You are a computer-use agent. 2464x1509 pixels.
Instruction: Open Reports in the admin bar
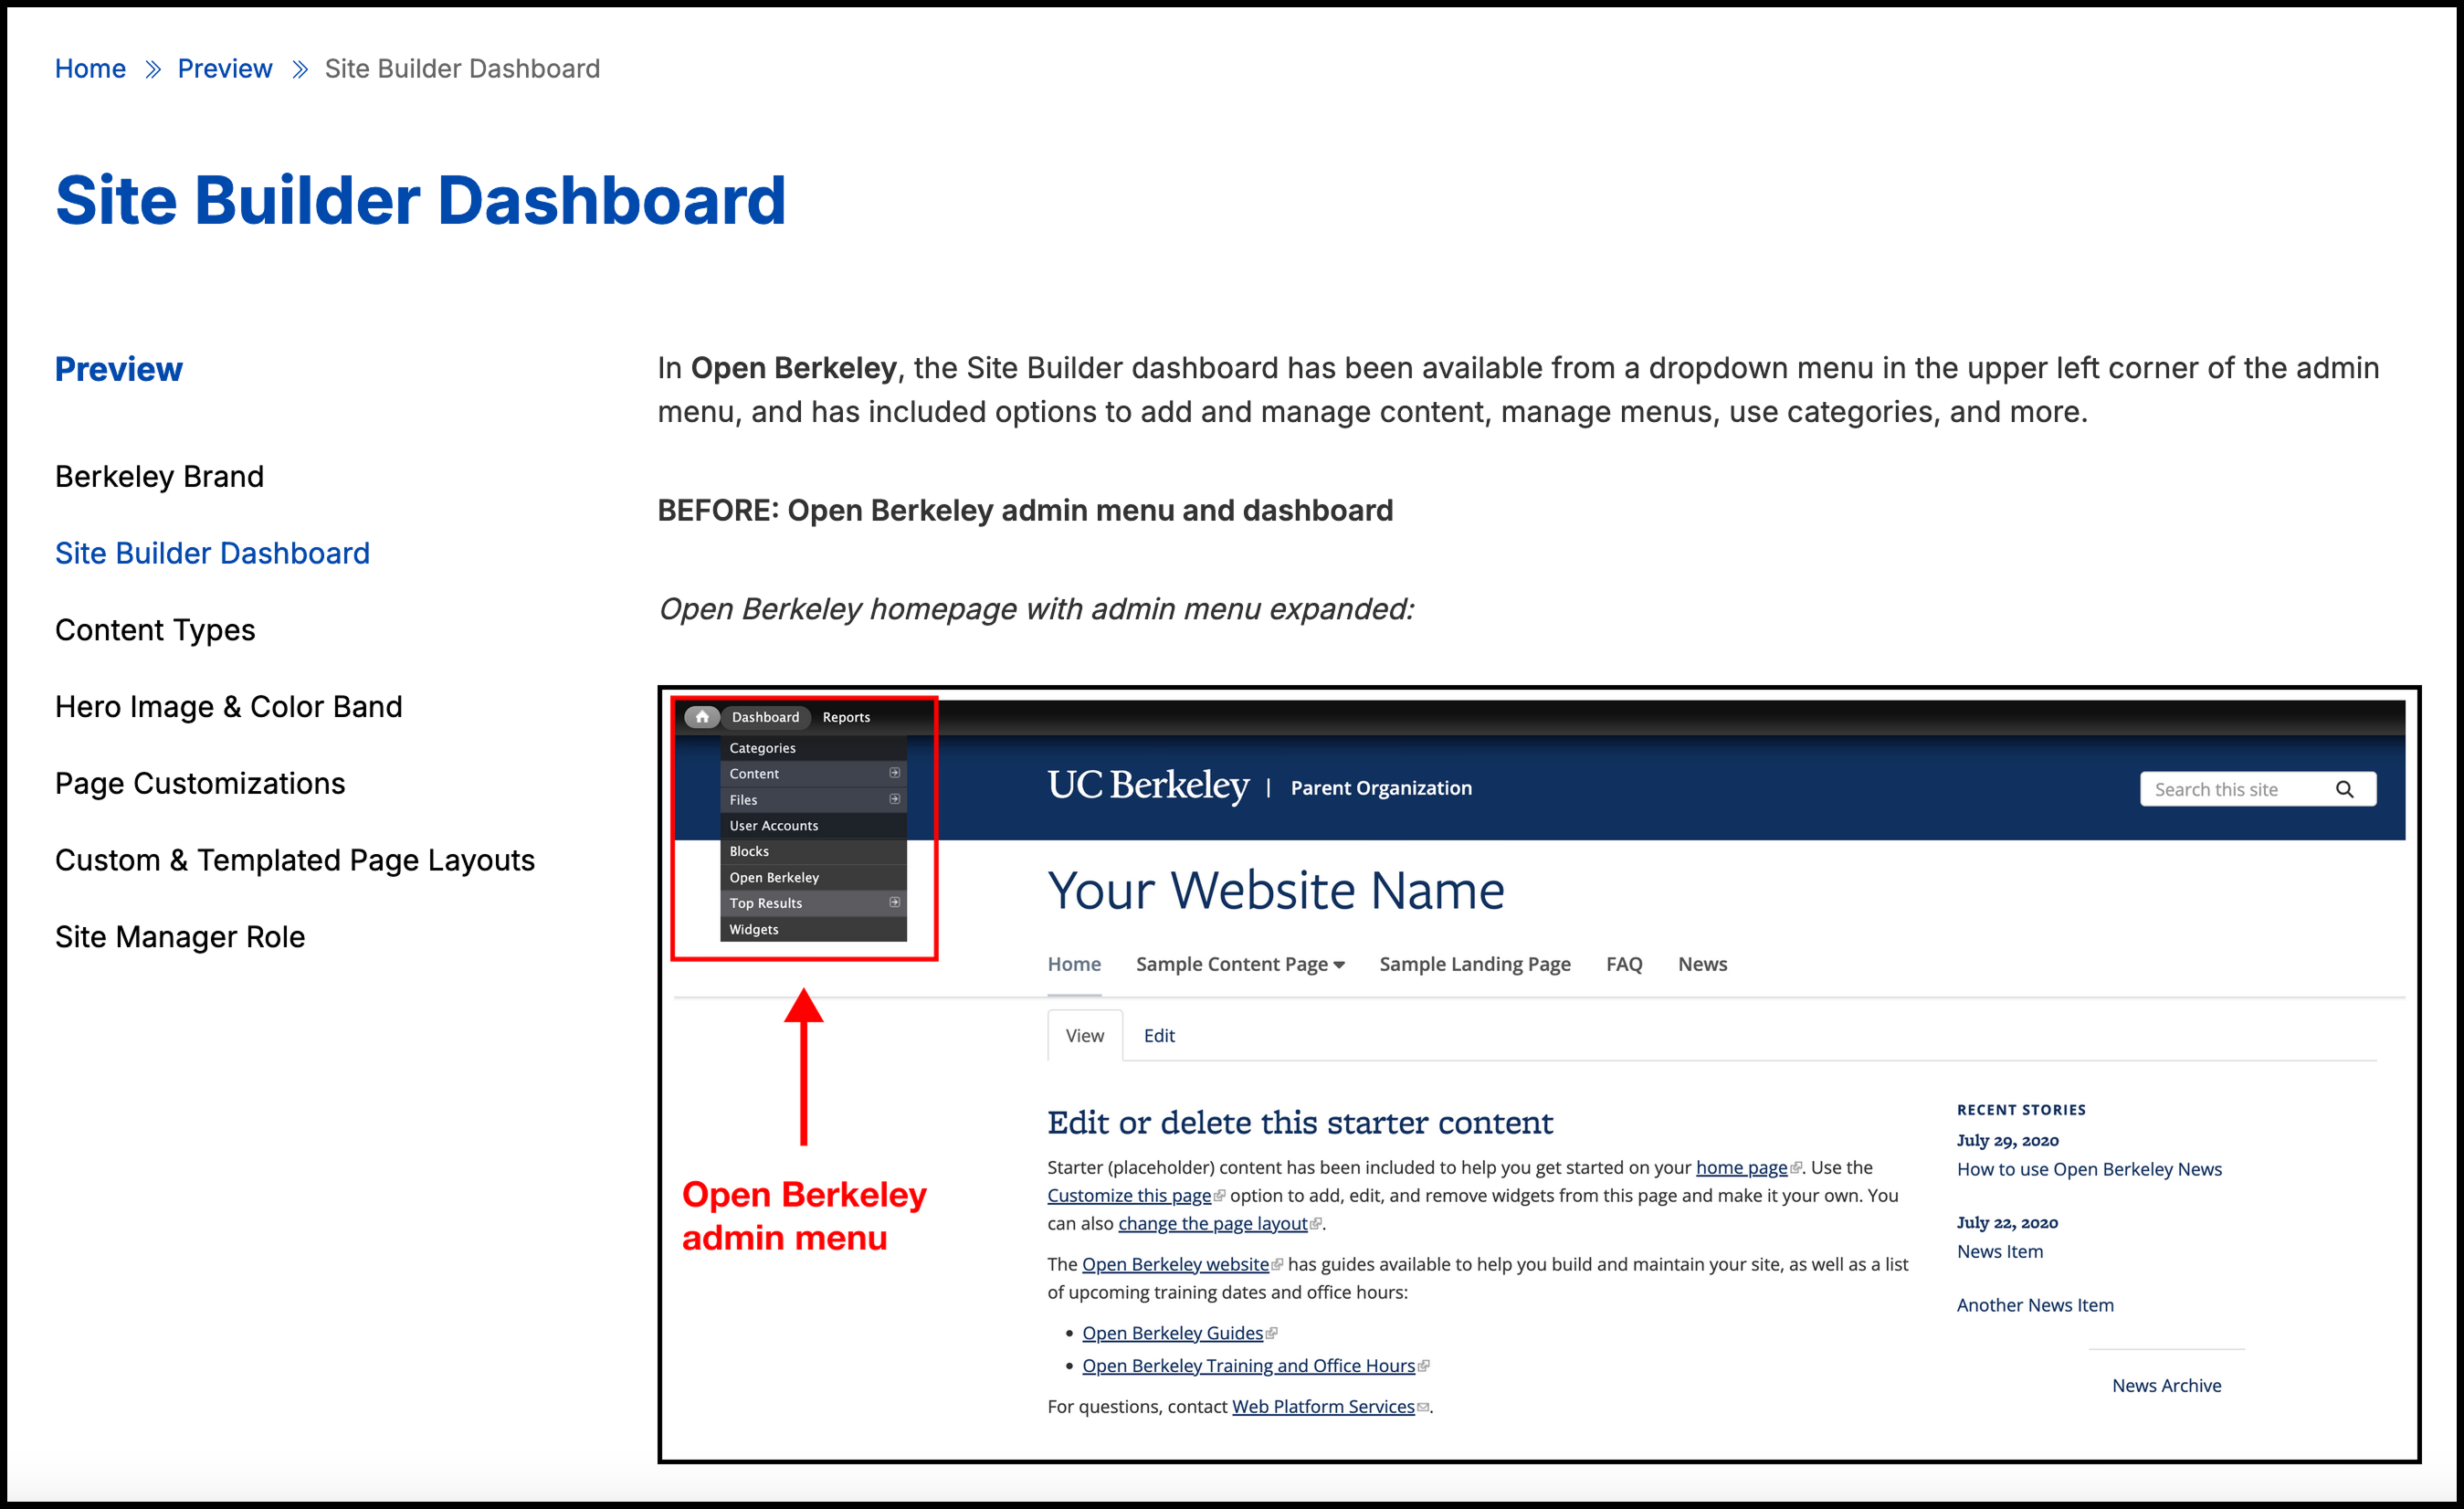[846, 717]
